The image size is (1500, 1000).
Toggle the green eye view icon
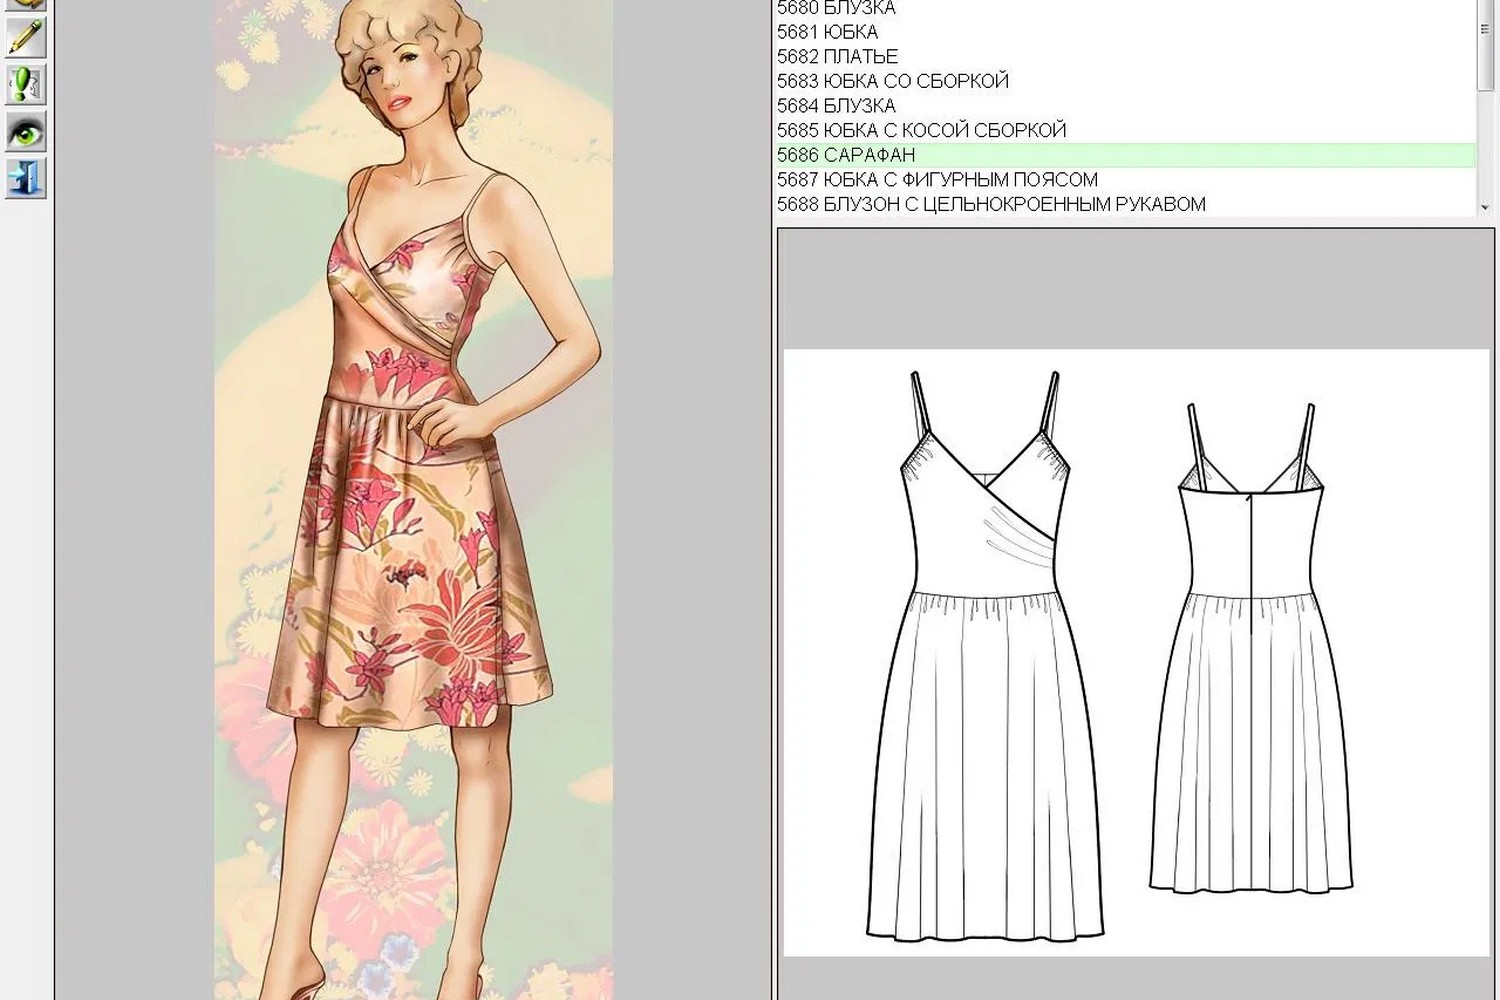coord(25,132)
